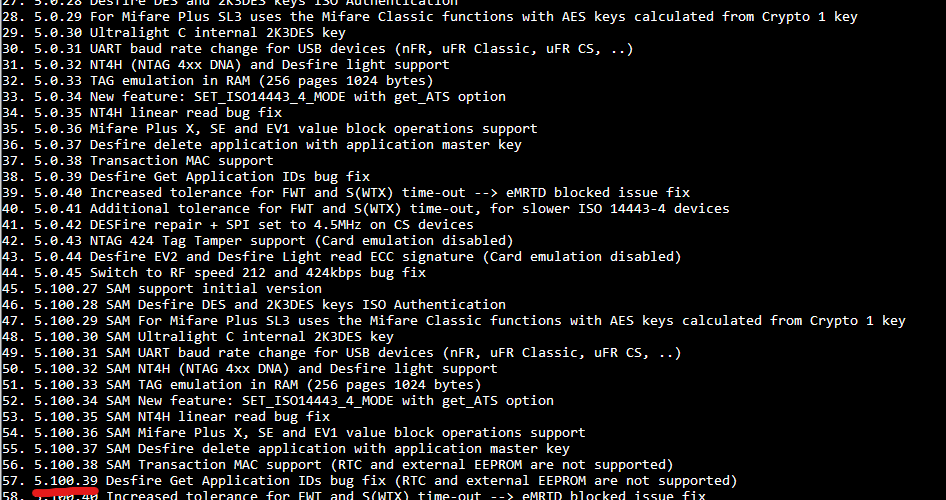Select the line 5.0.38 Transaction MAC support
The image size is (946, 500).
point(138,160)
